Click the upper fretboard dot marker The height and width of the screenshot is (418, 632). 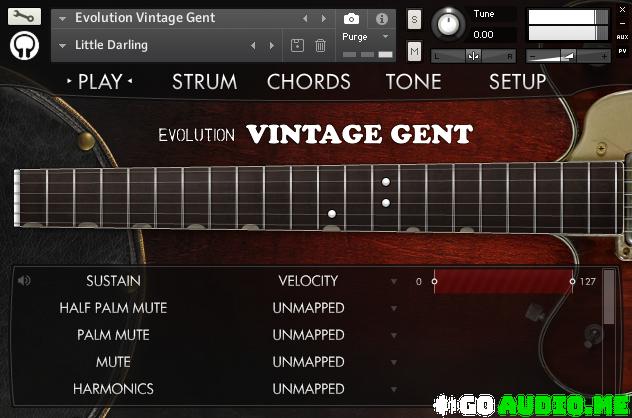386,182
